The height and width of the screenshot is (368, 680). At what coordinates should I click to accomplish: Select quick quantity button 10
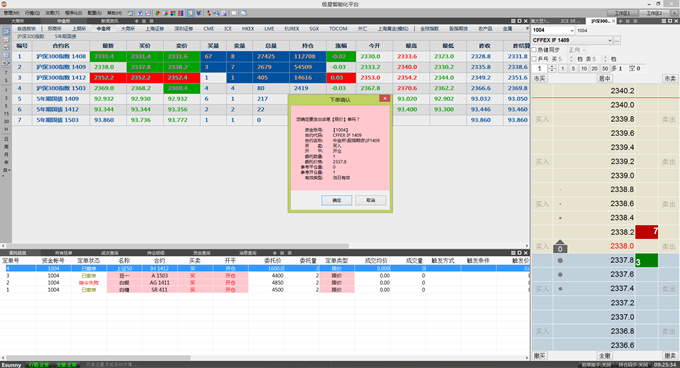point(584,68)
